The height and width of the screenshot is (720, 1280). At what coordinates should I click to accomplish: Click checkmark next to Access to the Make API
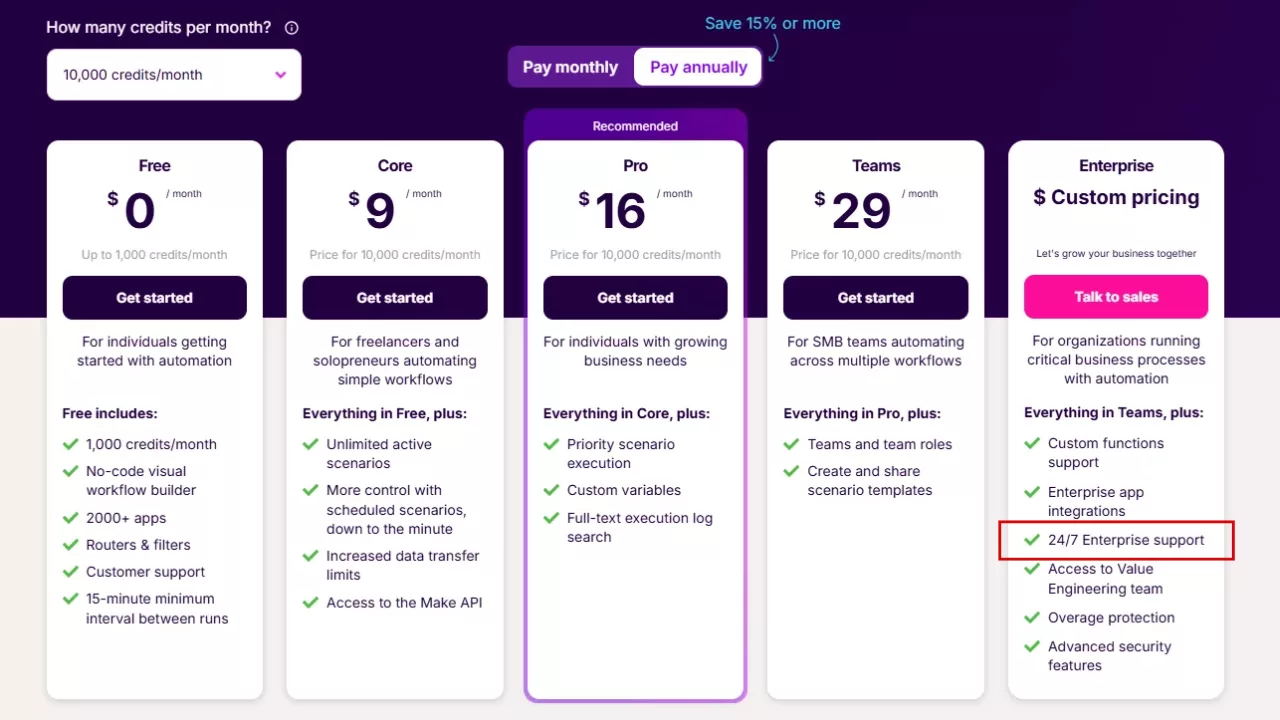[x=310, y=602]
